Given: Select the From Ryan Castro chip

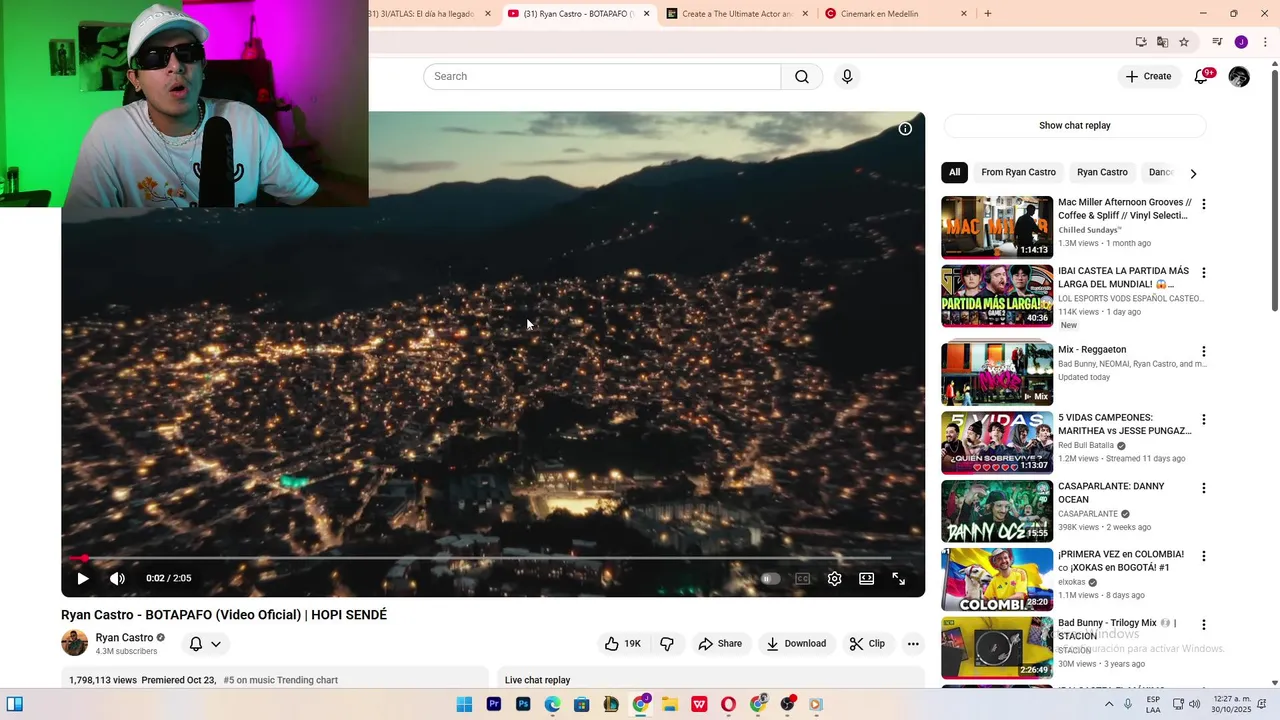Looking at the screenshot, I should pos(1018,172).
